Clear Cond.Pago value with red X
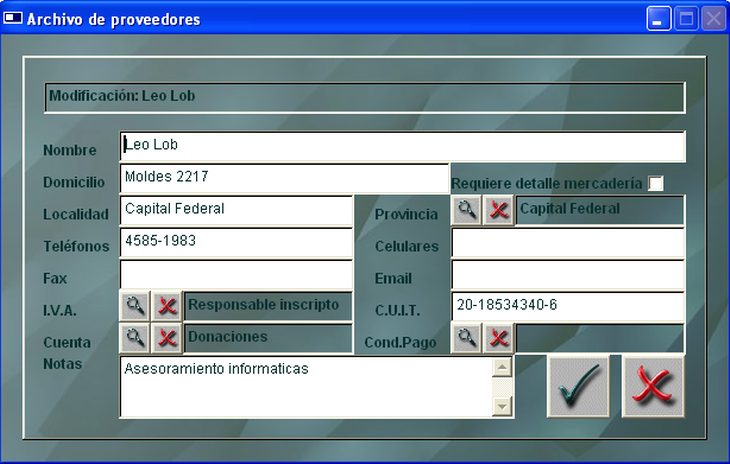The height and width of the screenshot is (464, 730). point(499,338)
